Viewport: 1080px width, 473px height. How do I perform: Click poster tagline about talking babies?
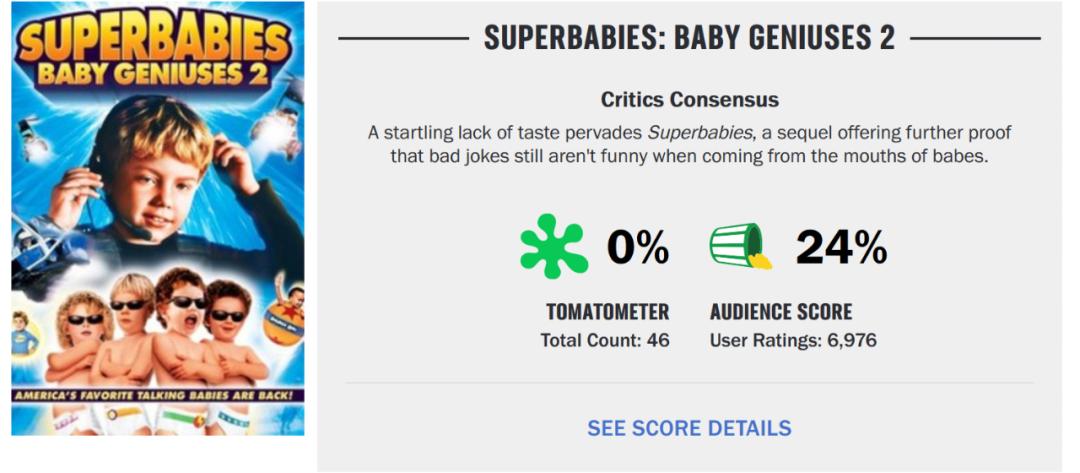158,395
